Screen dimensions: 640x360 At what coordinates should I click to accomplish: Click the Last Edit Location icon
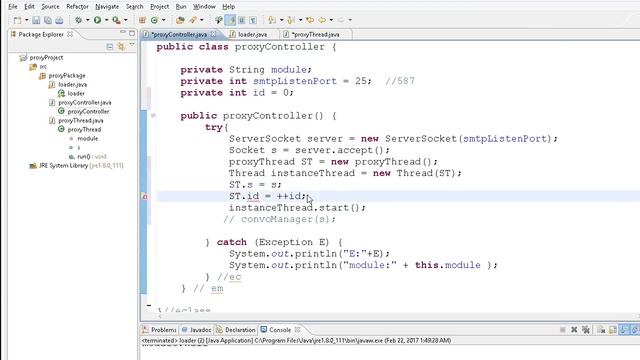tap(310, 20)
